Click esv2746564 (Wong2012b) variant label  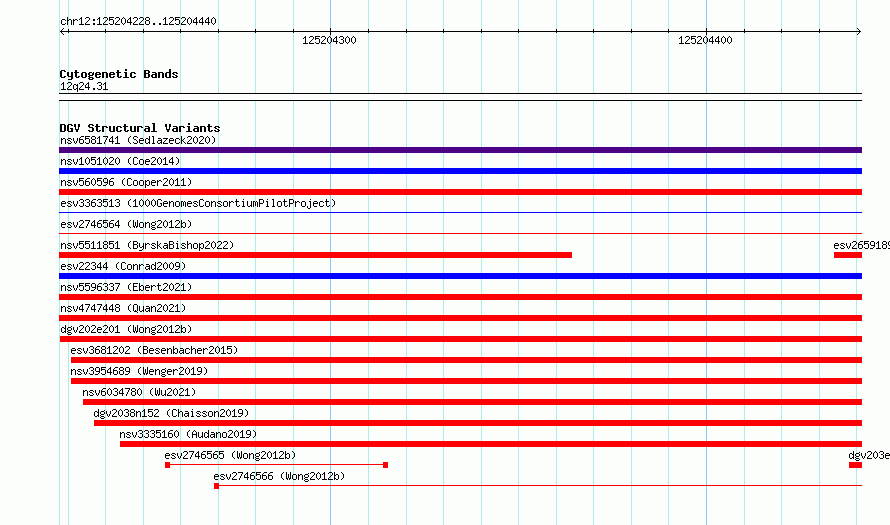[126, 224]
